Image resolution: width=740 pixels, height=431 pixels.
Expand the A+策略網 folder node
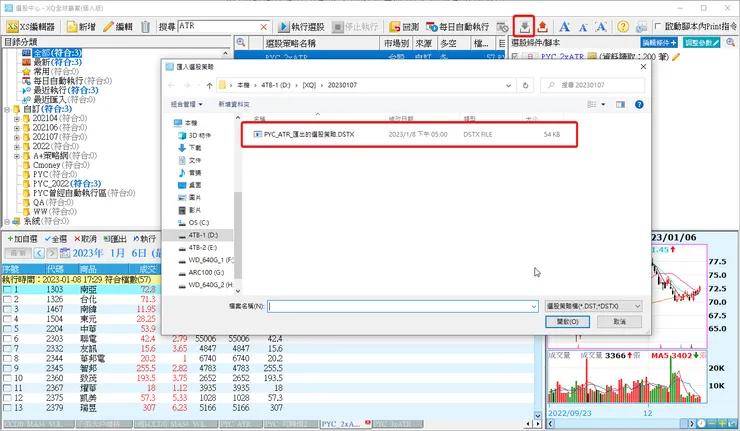pyautogui.click(x=17, y=156)
